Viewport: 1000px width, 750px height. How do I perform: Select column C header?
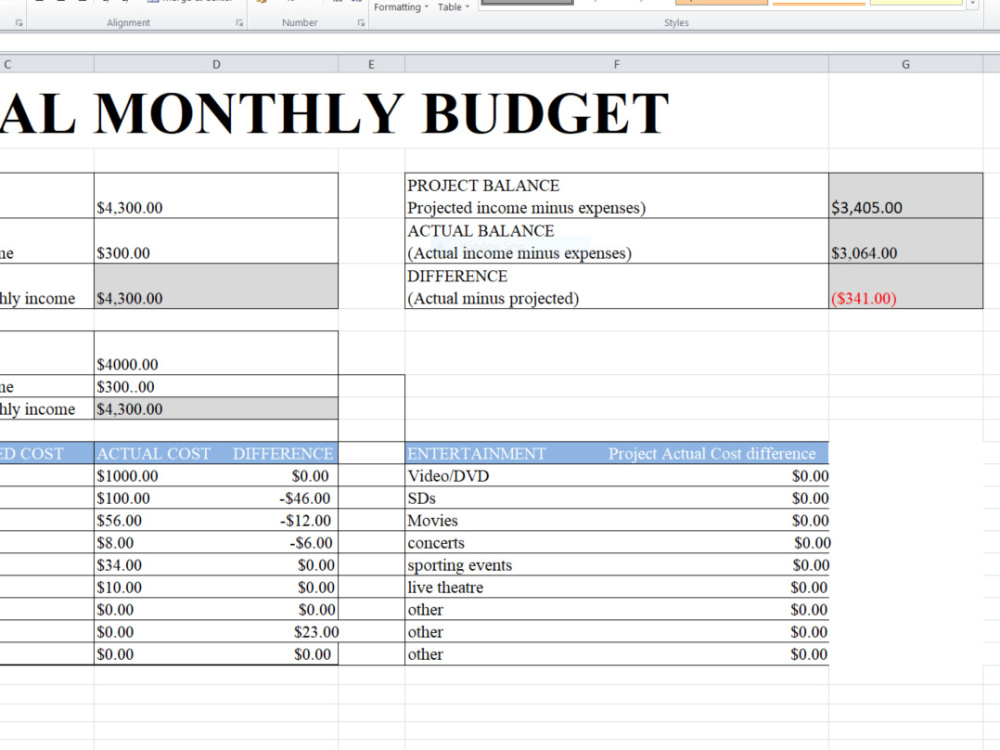[x=47, y=64]
